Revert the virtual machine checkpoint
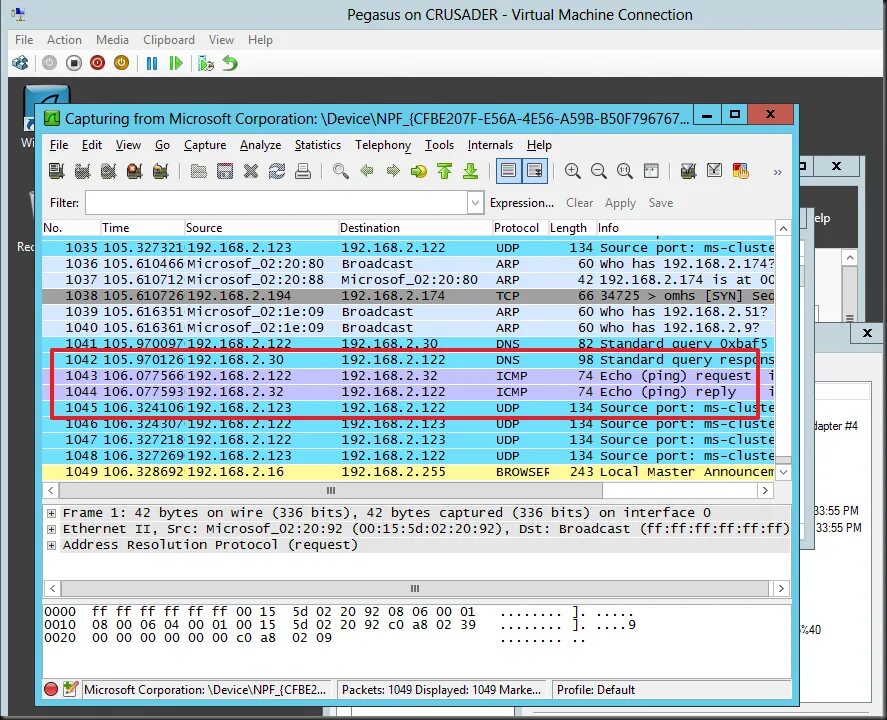Viewport: 887px width, 720px height. 230,63
